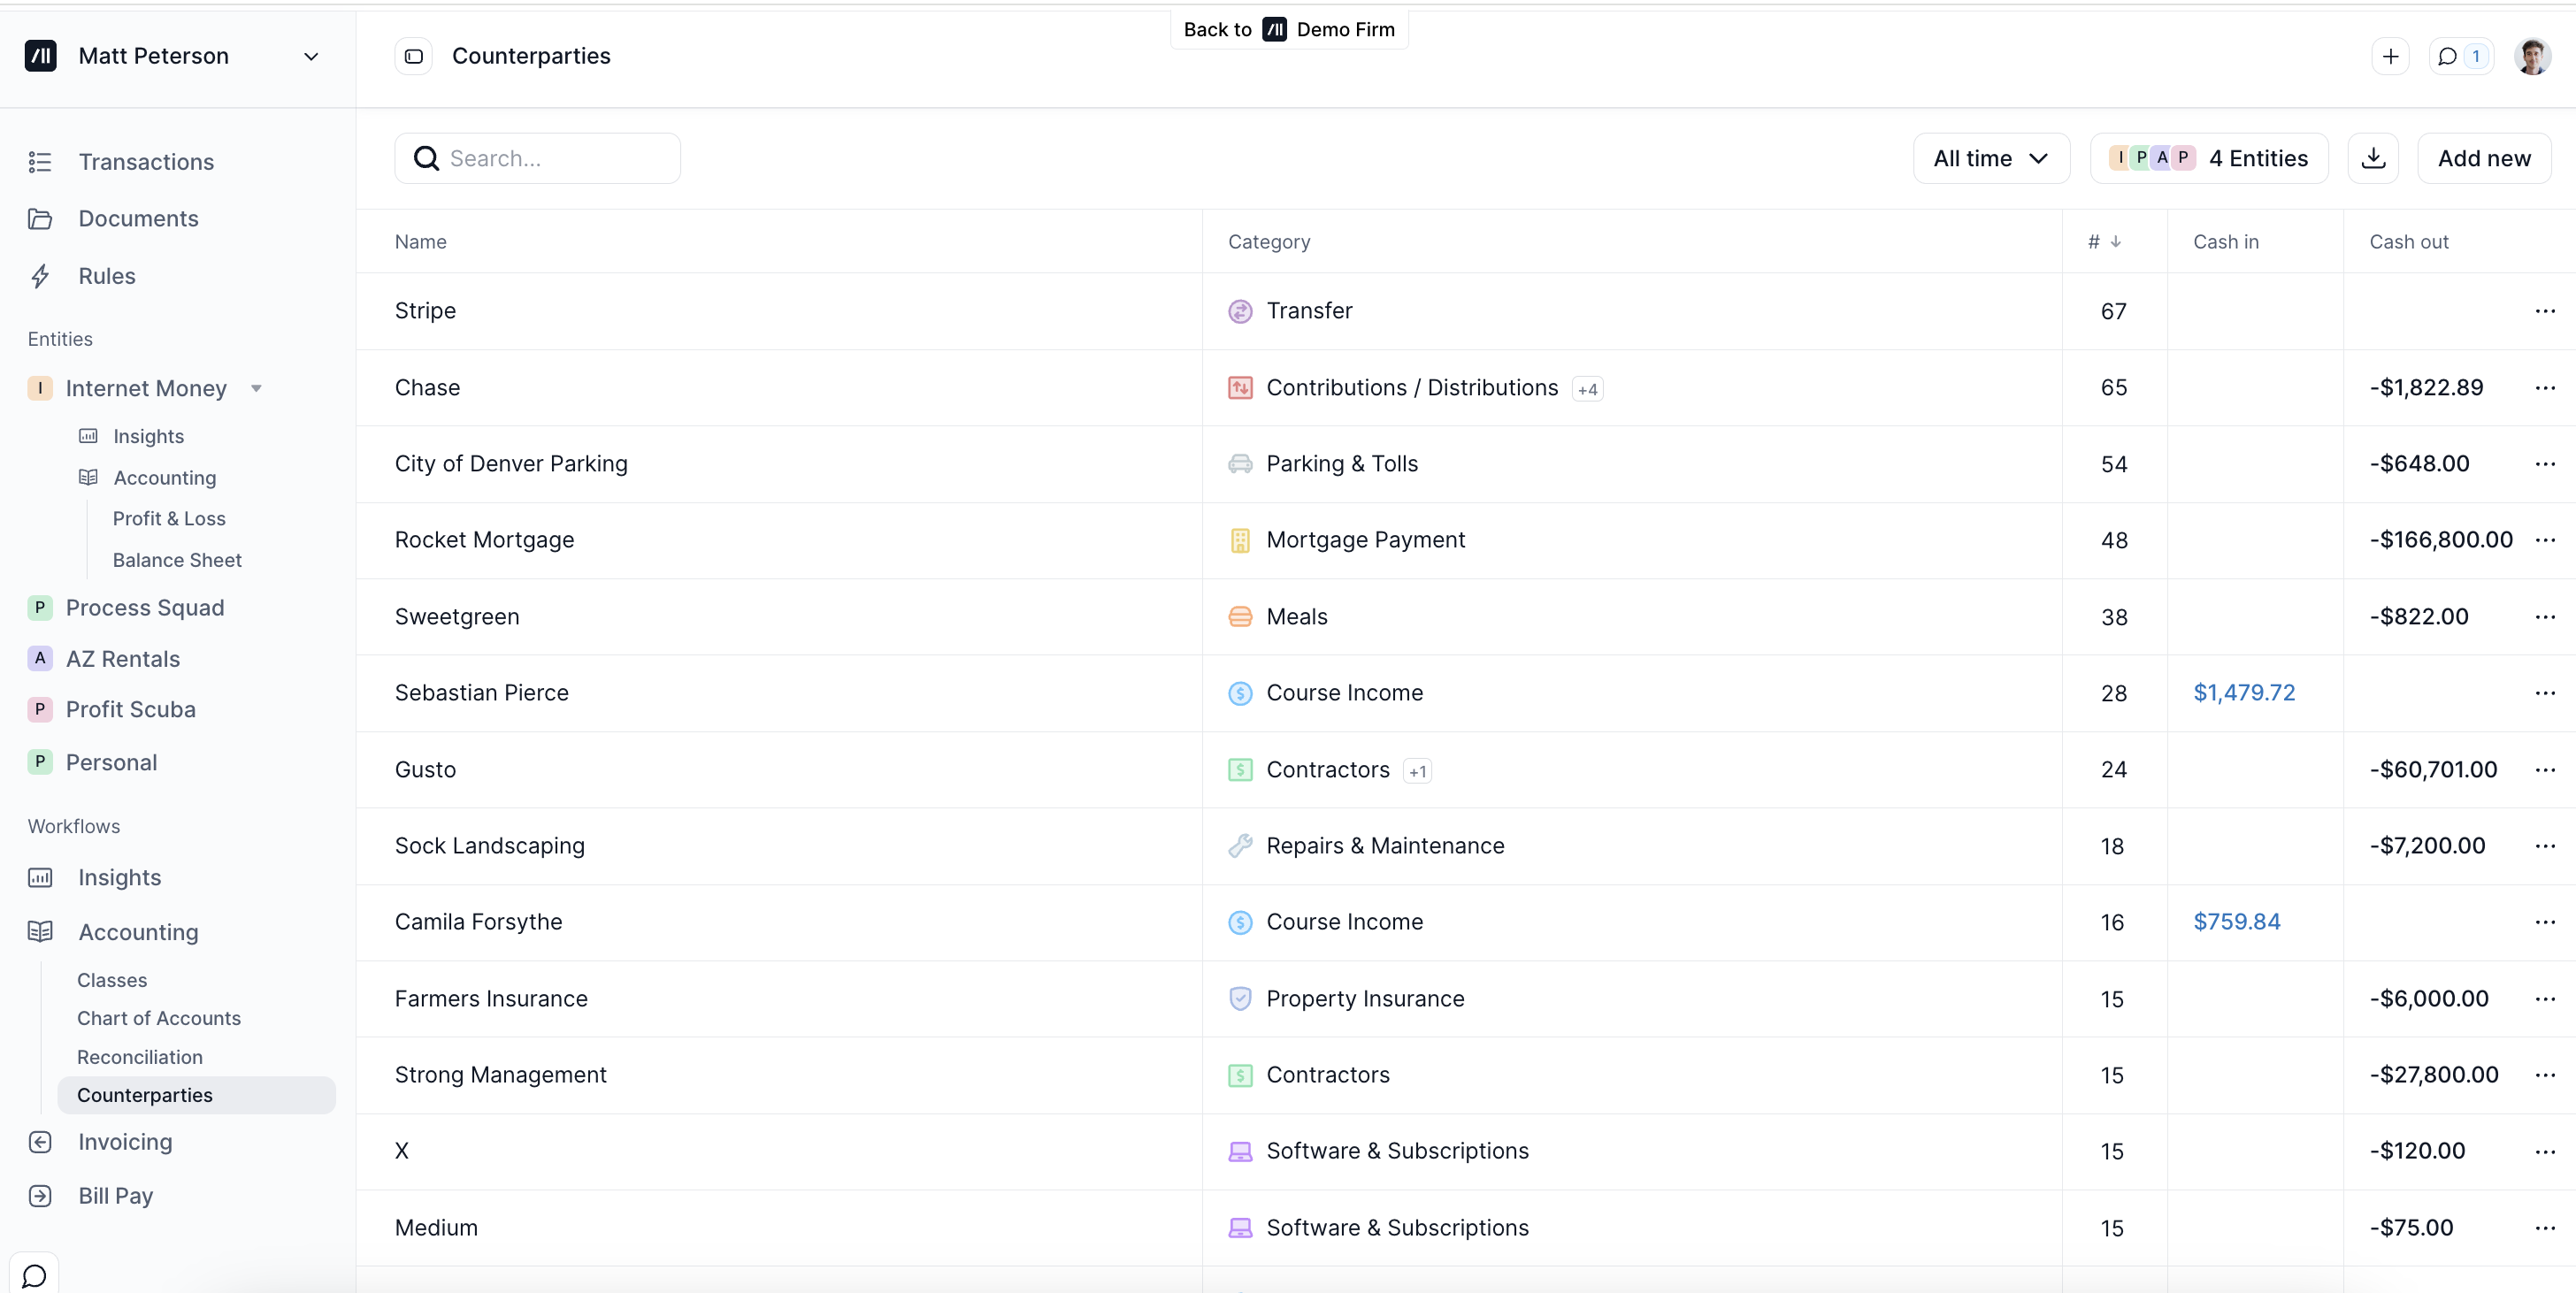Go to Transactions in the sidebar
The height and width of the screenshot is (1293, 2576).
tap(146, 162)
